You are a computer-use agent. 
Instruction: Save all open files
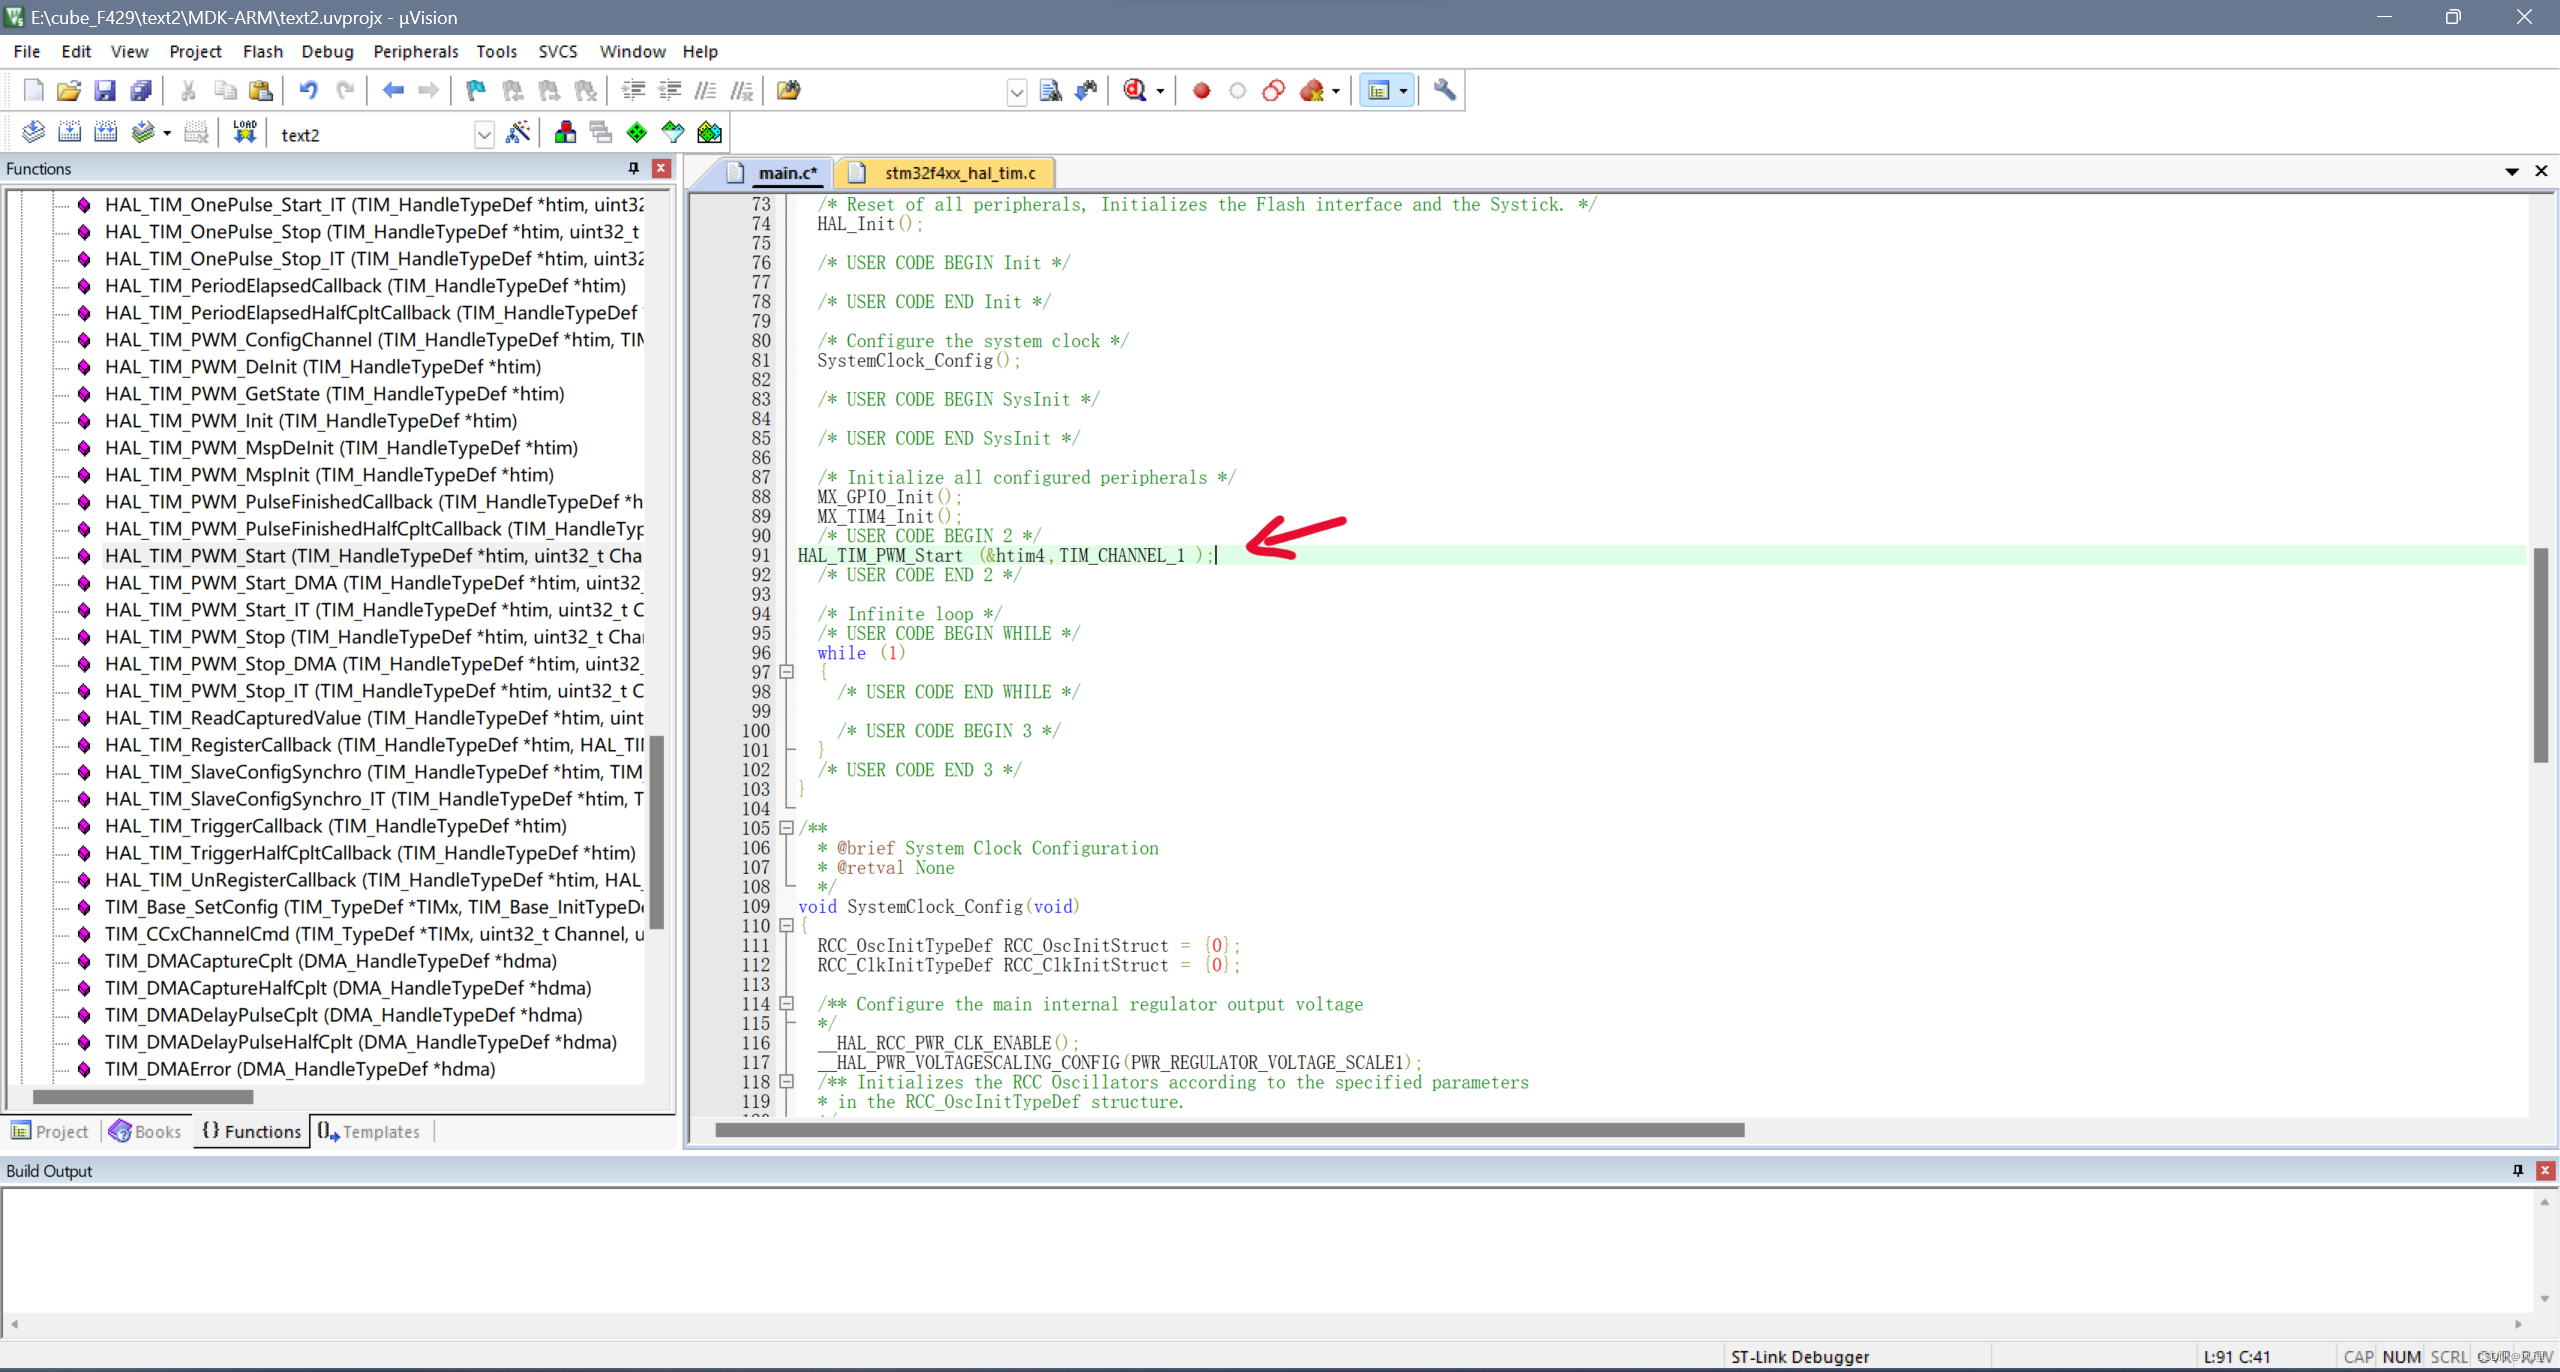point(141,90)
